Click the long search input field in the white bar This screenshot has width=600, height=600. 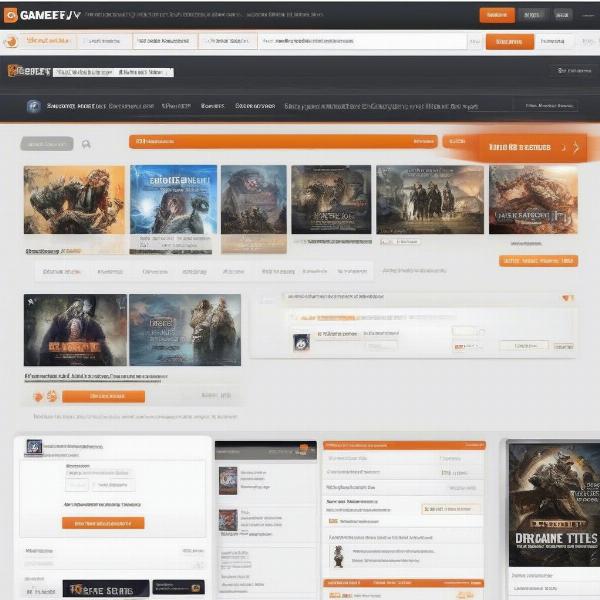[x=362, y=41]
